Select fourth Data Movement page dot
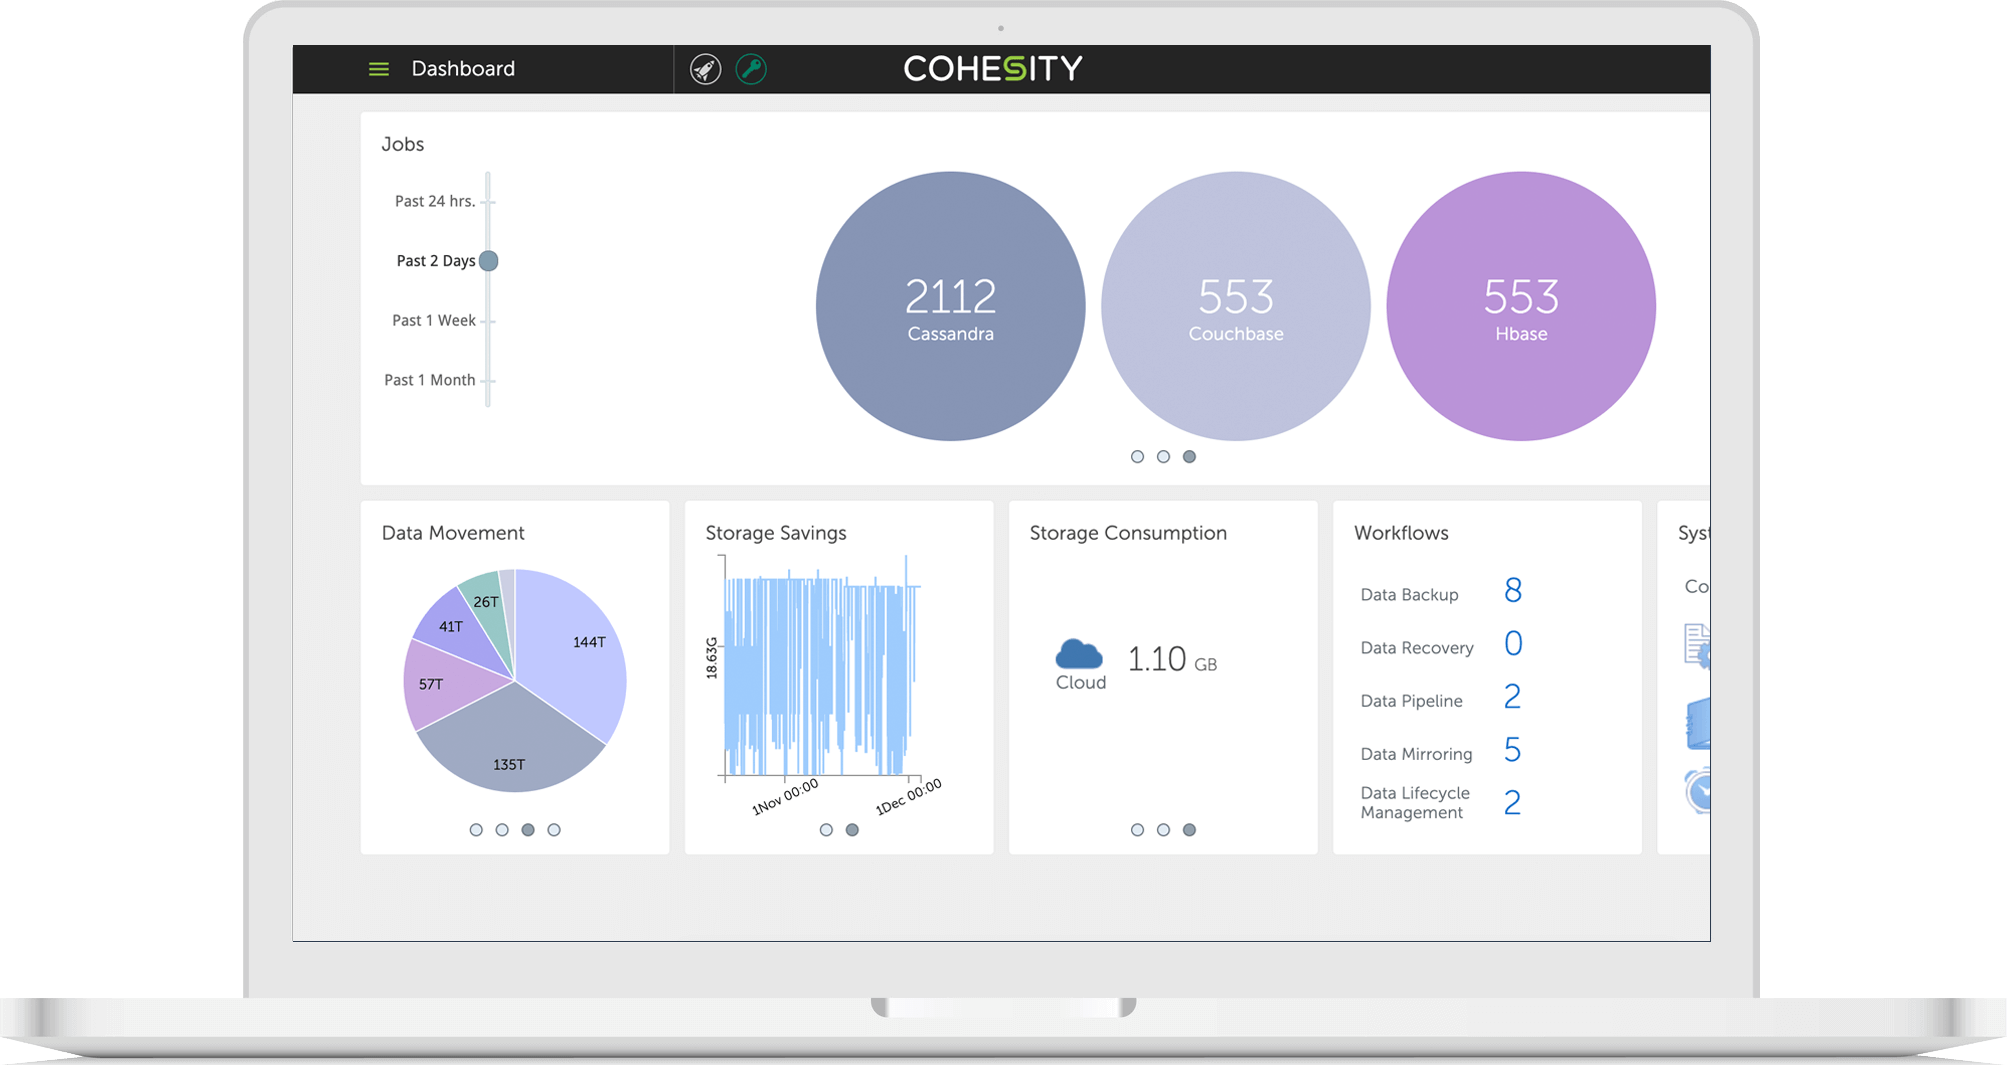 (554, 830)
